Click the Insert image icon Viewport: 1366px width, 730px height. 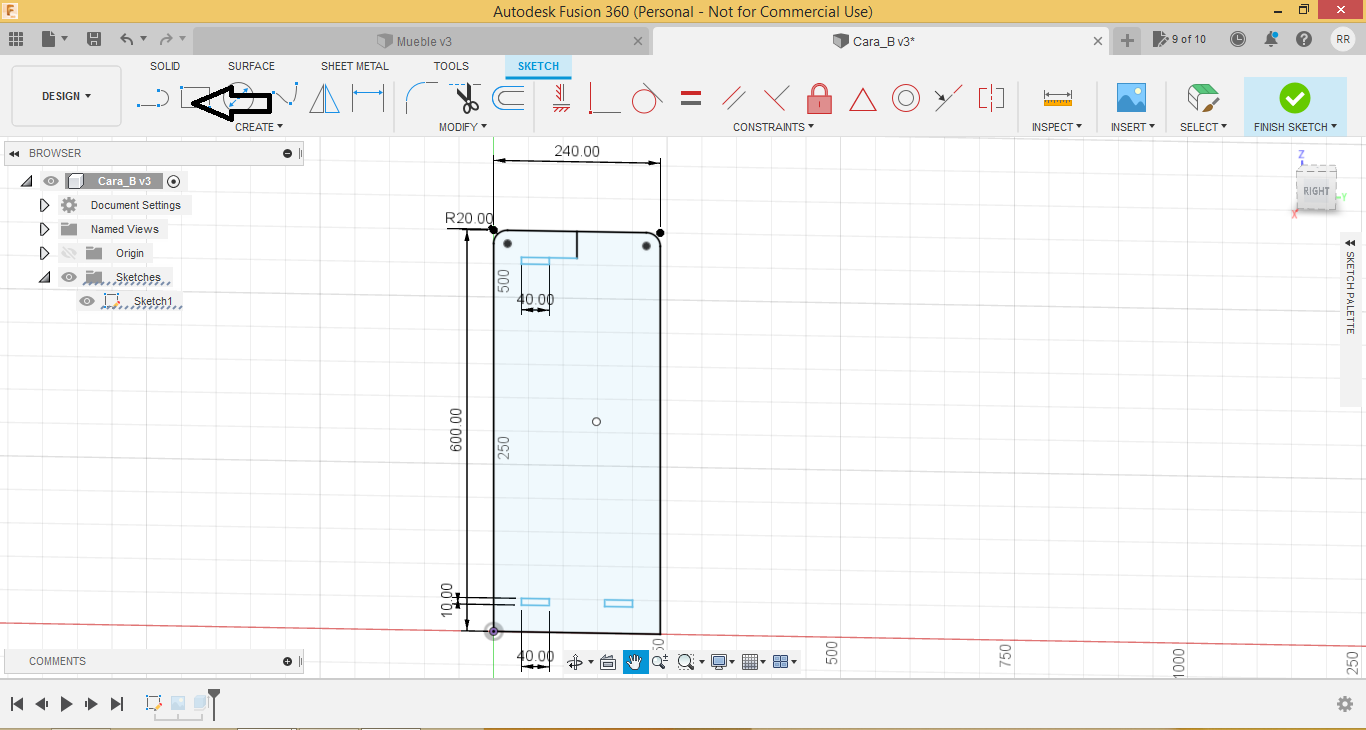(1131, 98)
